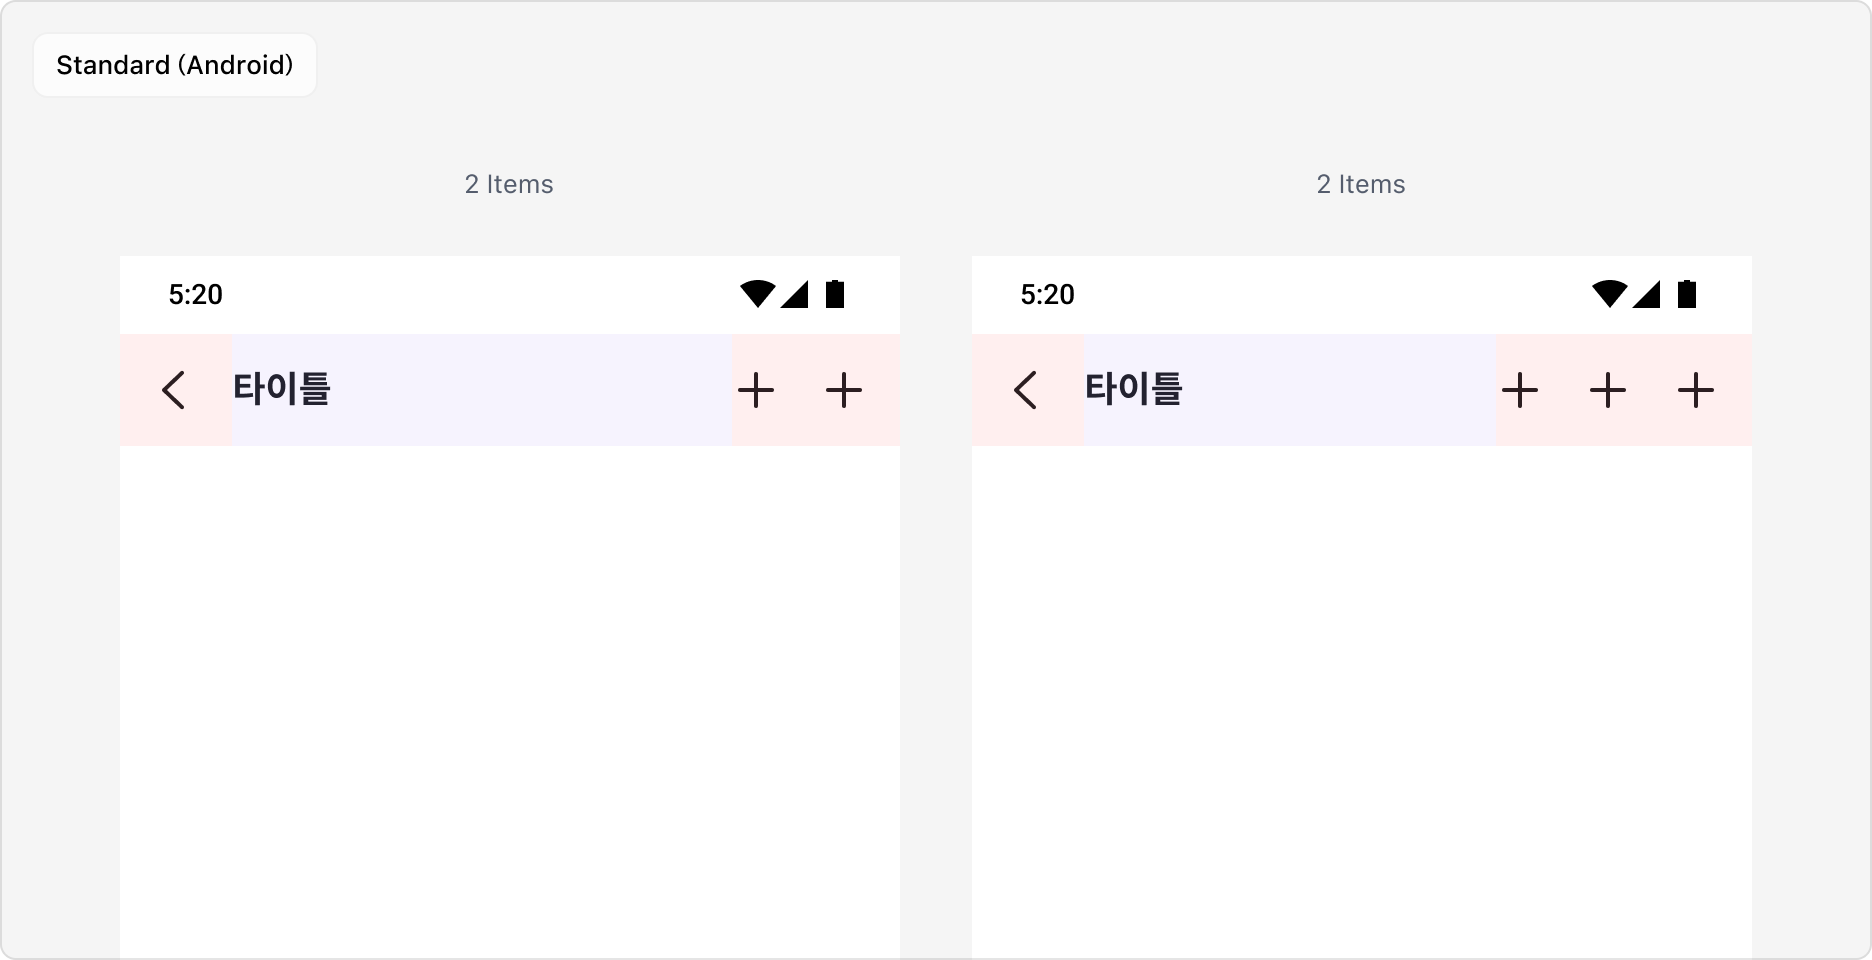
Task: Tap the first plus icon on left phone
Action: (x=757, y=390)
